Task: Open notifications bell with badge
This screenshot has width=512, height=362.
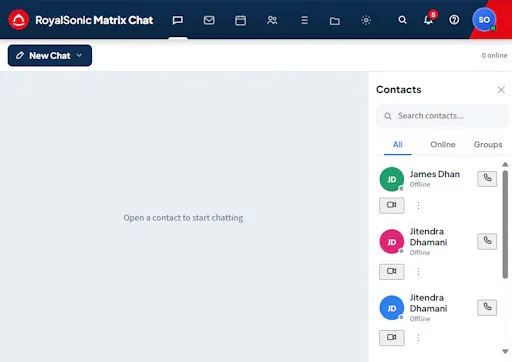Action: click(x=429, y=20)
